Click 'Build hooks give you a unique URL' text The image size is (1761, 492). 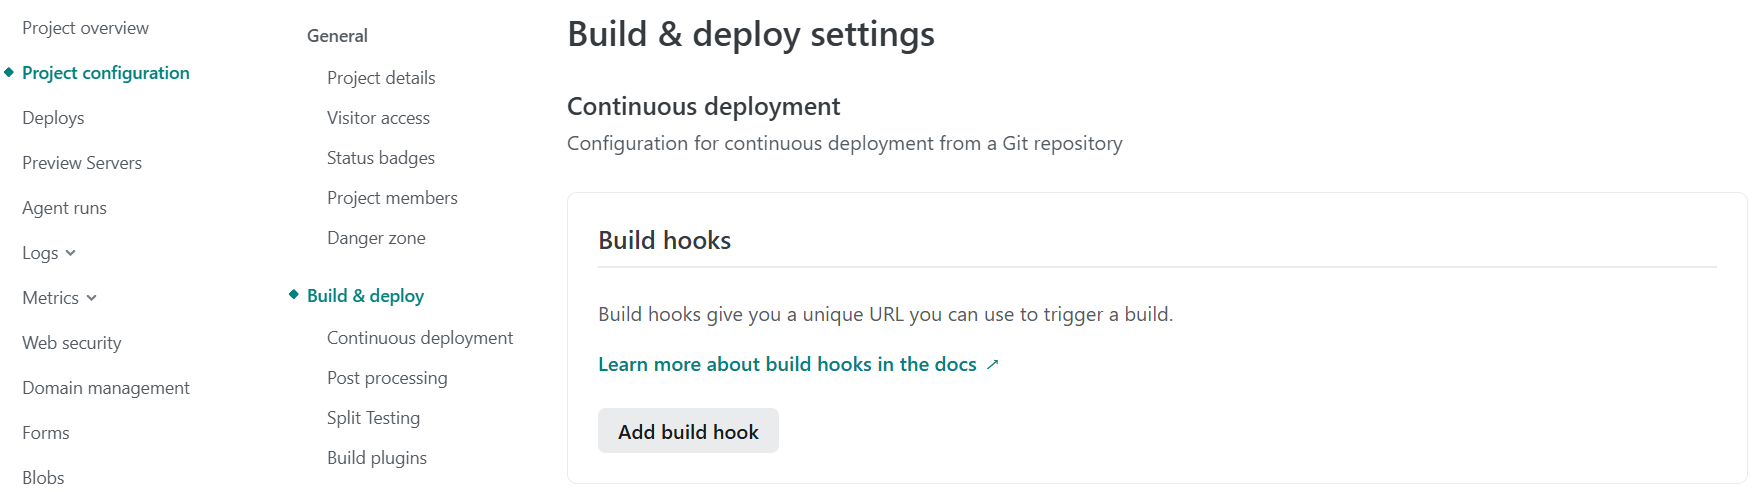point(885,314)
